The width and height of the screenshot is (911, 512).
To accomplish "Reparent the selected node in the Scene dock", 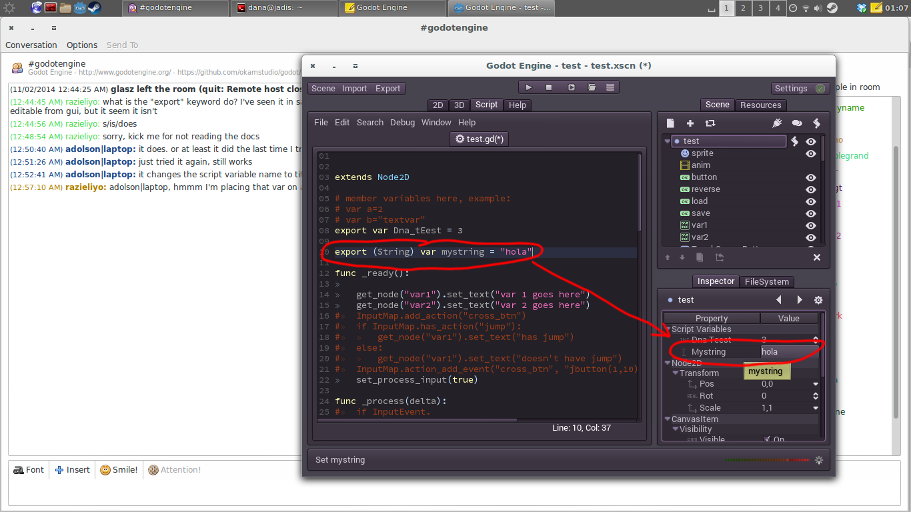I will tap(720, 257).
